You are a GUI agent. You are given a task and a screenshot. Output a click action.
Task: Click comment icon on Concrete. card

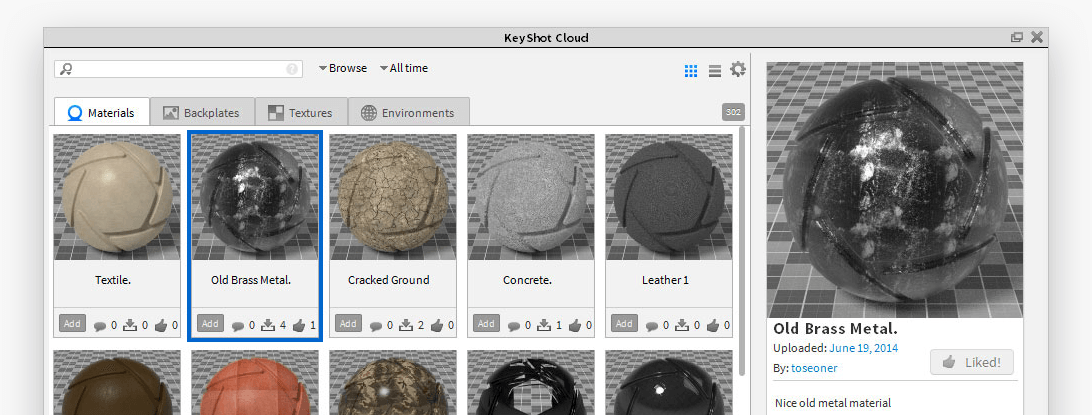[x=514, y=325]
